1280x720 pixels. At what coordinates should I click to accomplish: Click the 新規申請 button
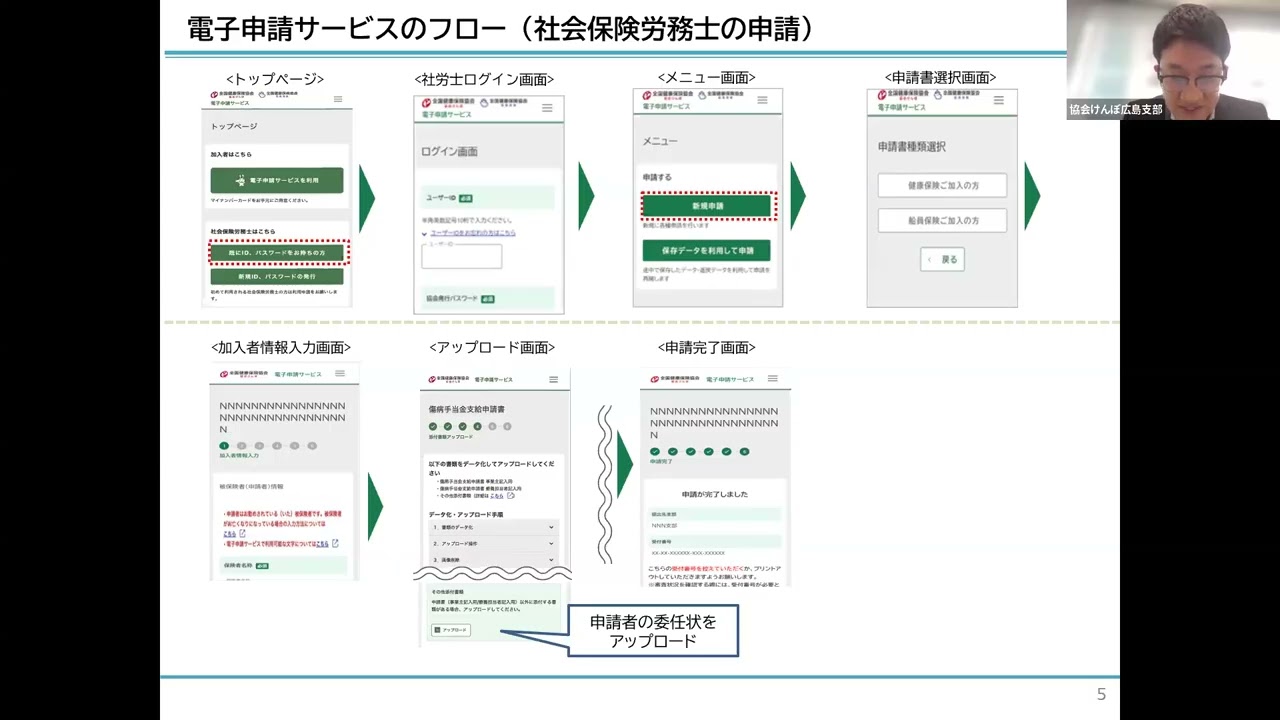point(707,206)
